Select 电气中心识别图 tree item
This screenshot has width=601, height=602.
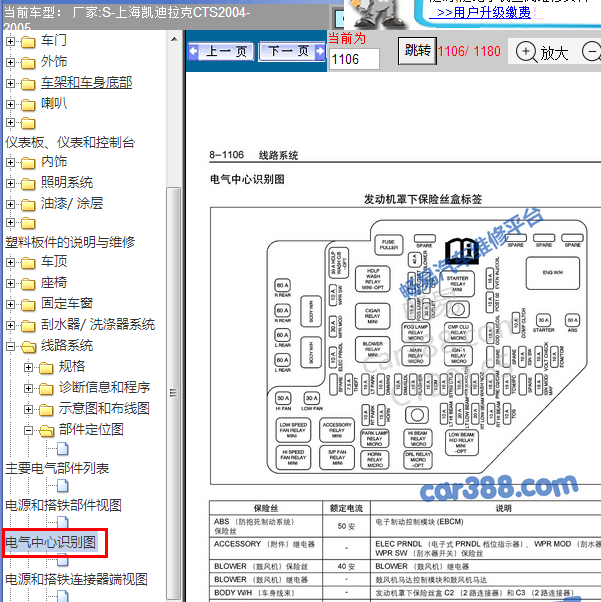(50, 542)
